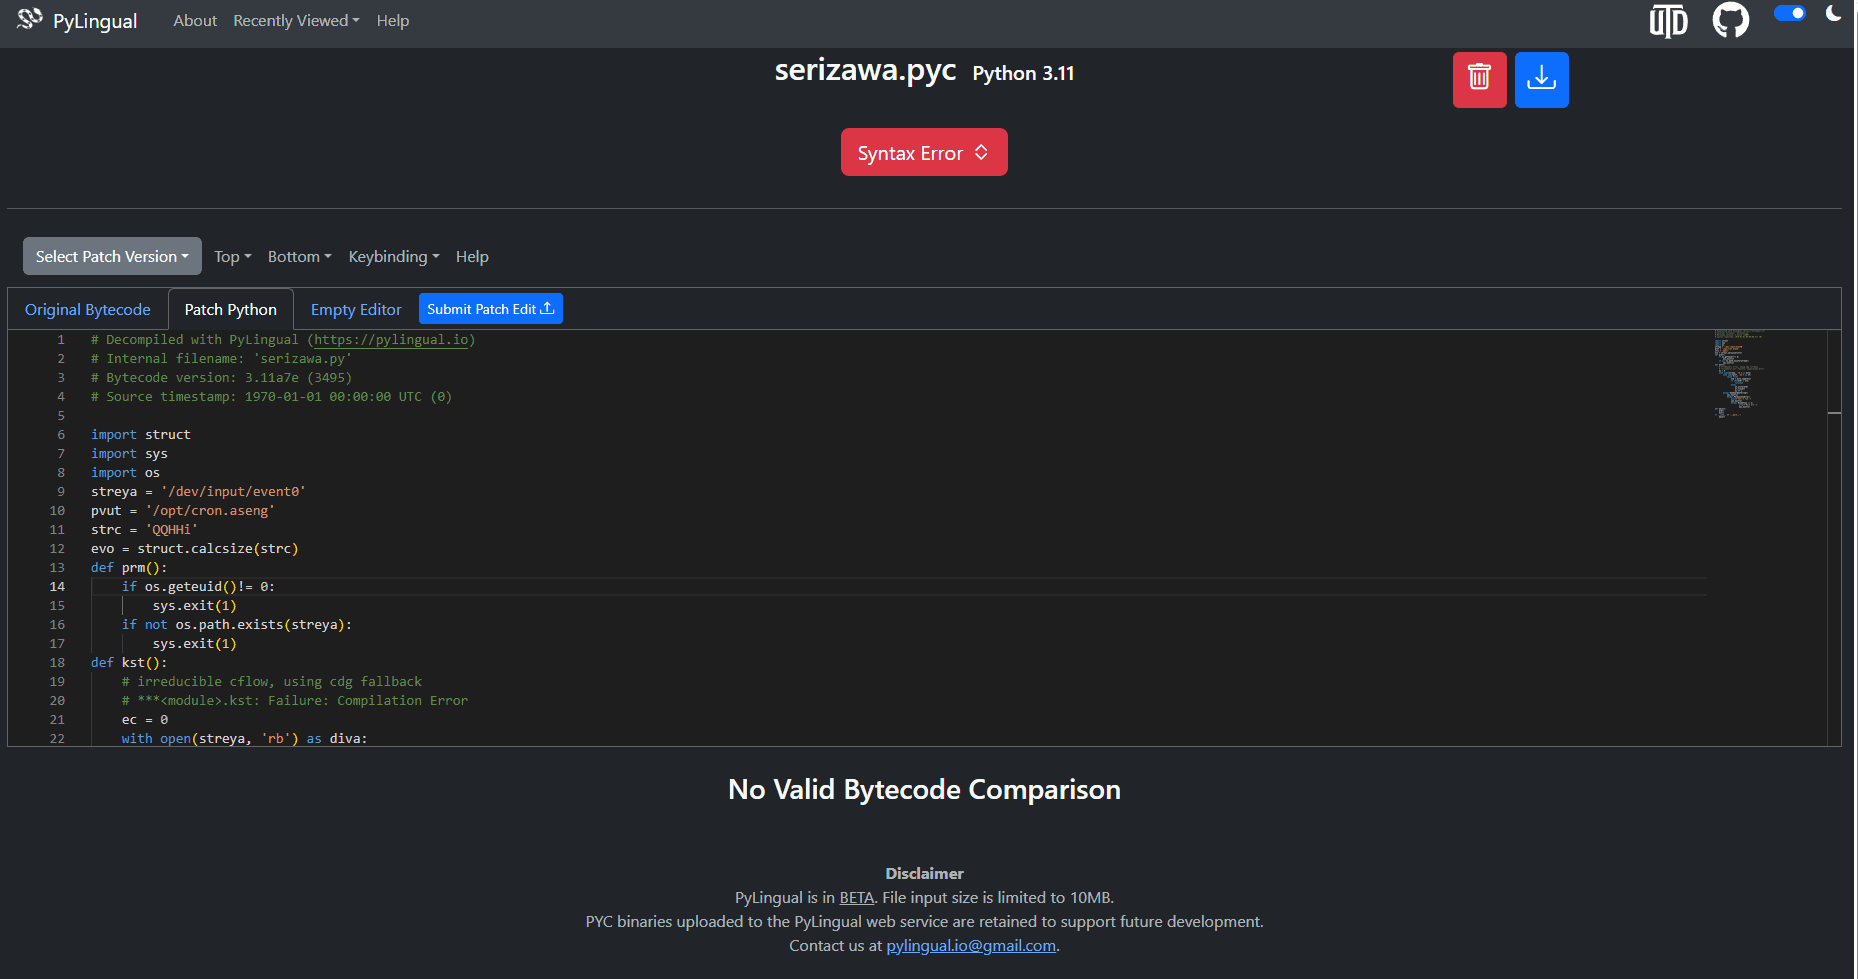Toggle the dark theme switch
Image resolution: width=1858 pixels, height=979 pixels.
1789,13
